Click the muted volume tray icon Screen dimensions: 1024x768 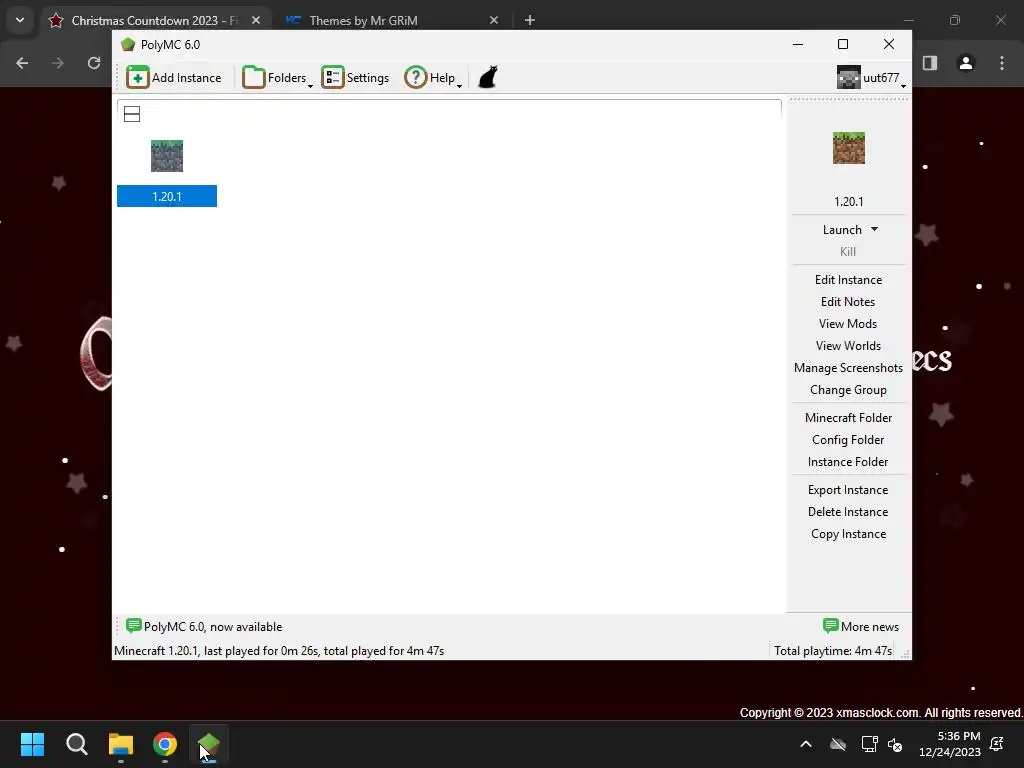tap(895, 744)
